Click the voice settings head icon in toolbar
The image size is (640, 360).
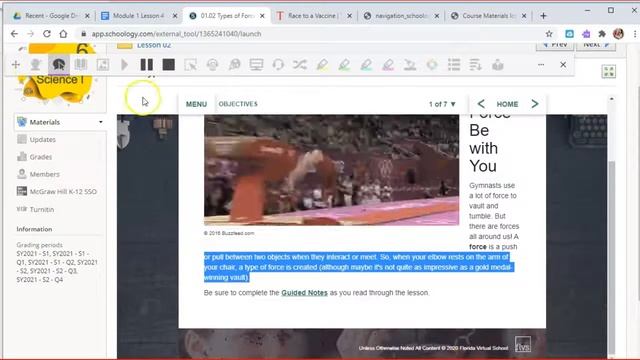(36, 64)
